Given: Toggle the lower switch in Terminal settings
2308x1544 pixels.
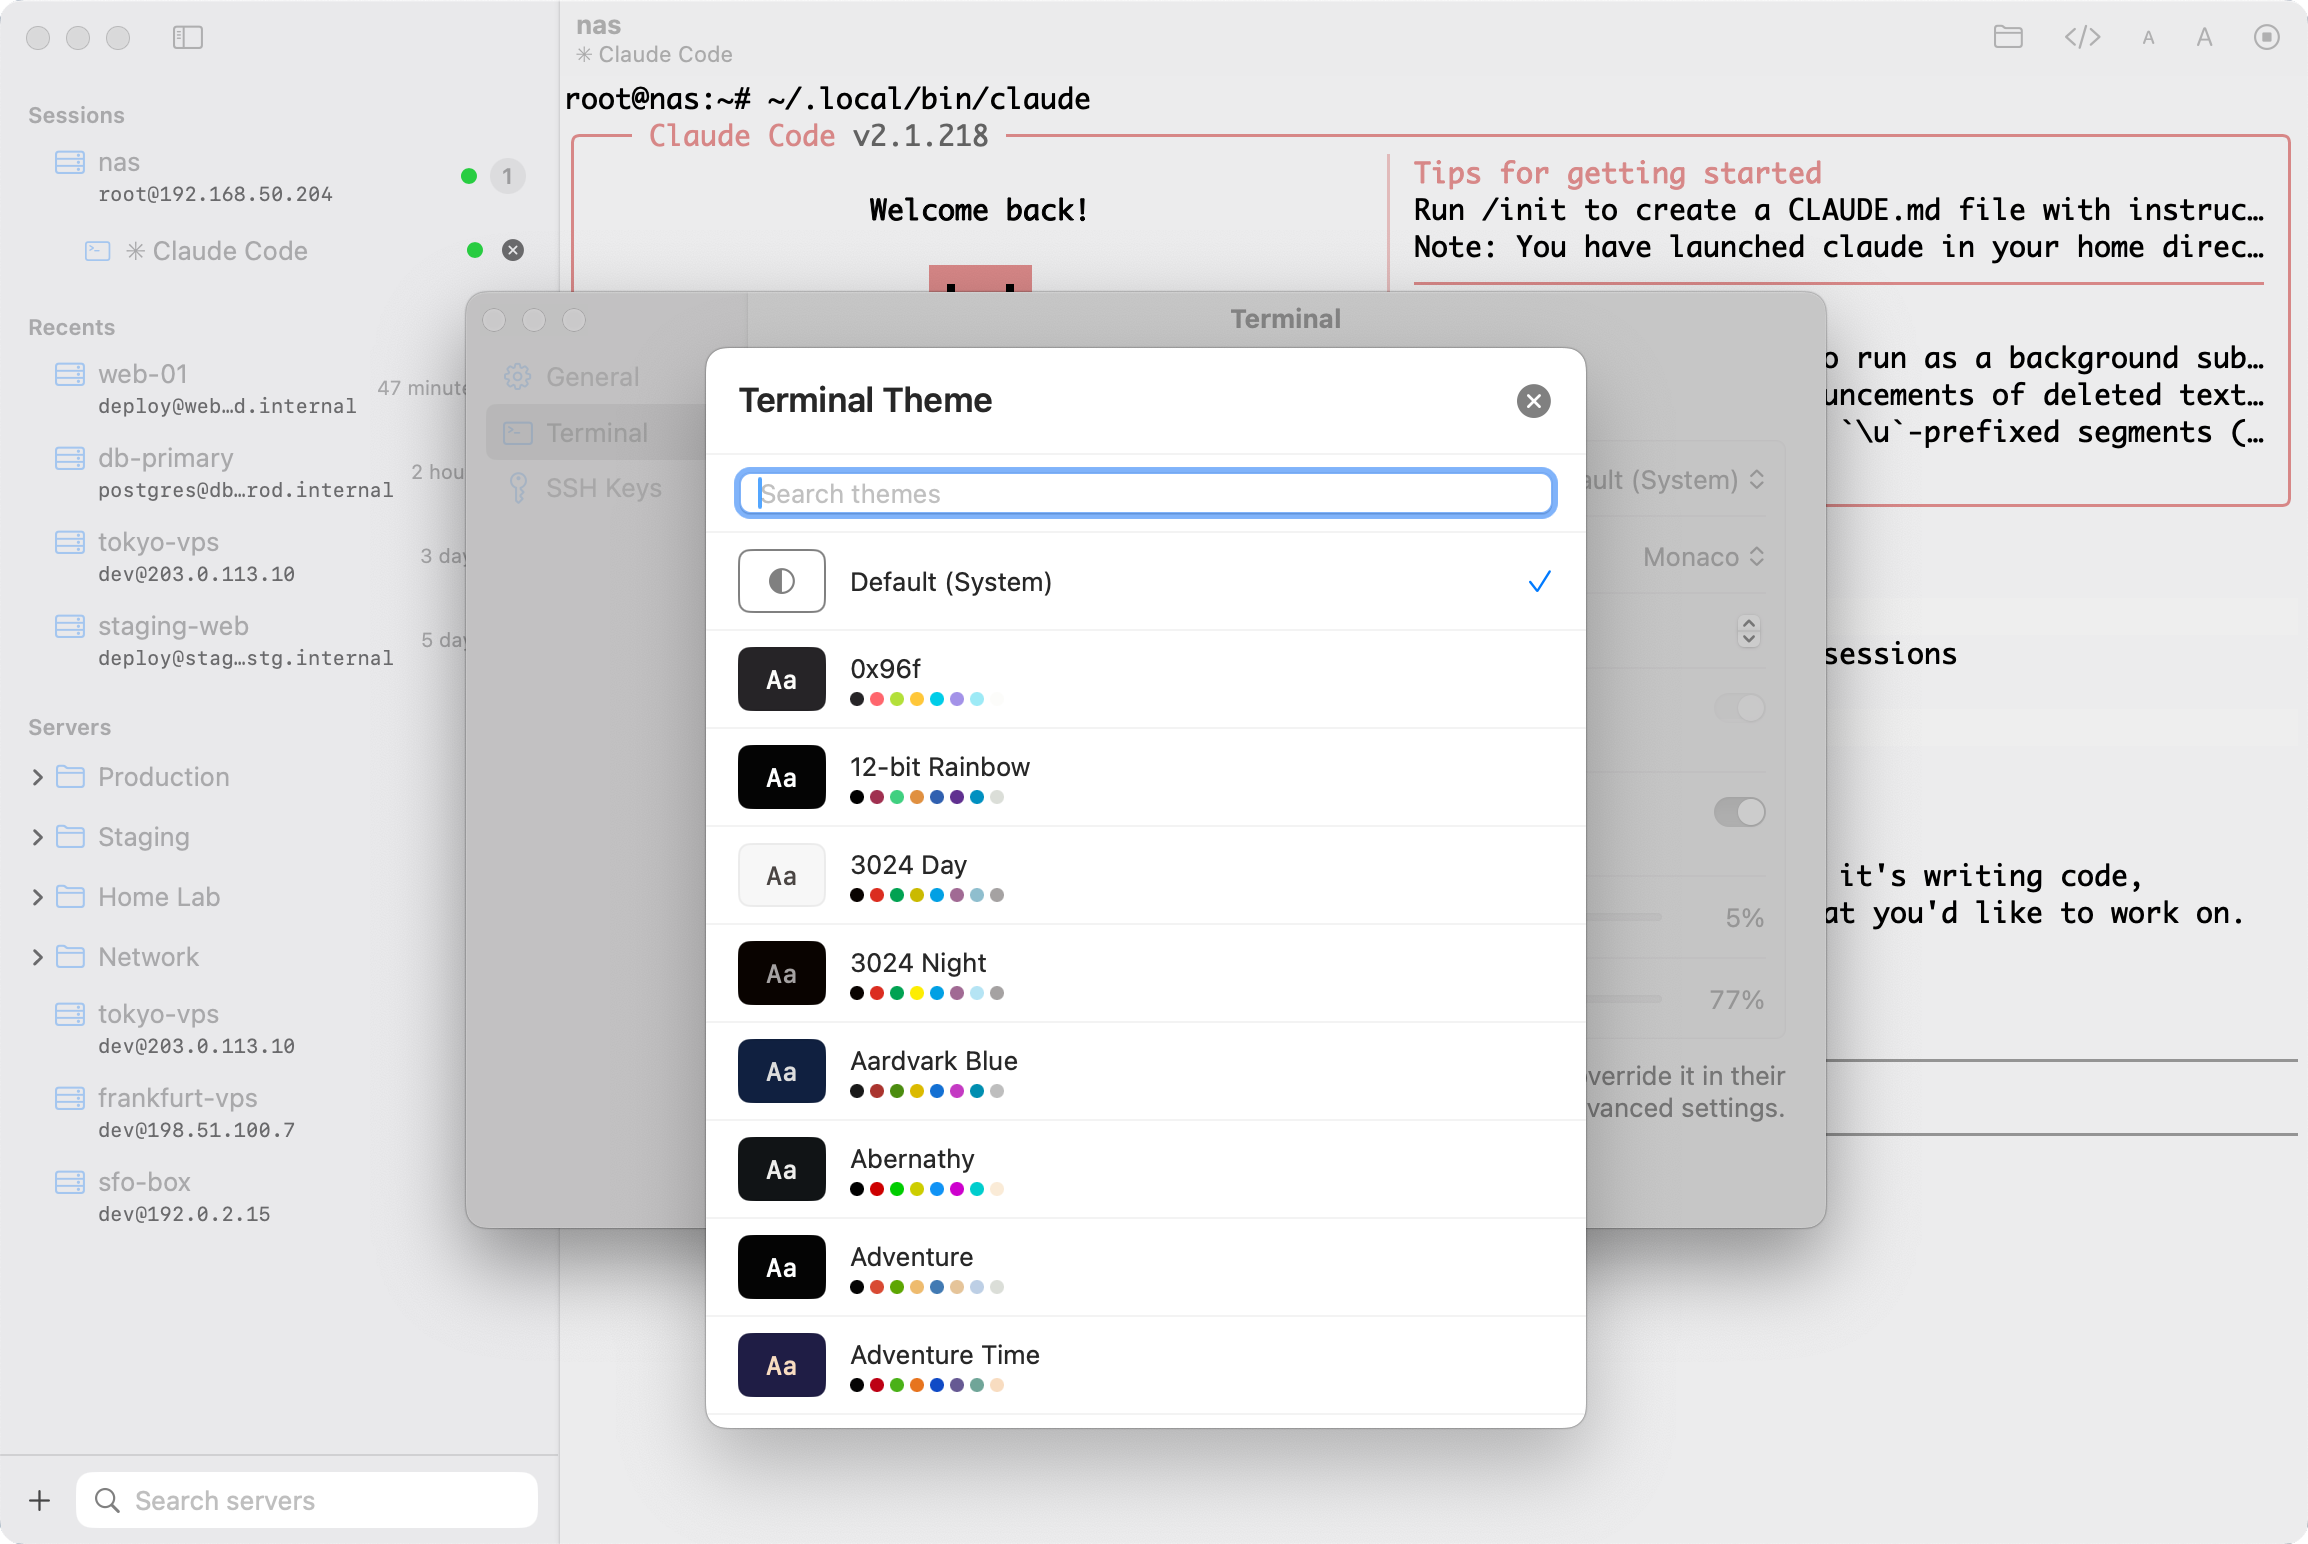Looking at the screenshot, I should (1740, 812).
